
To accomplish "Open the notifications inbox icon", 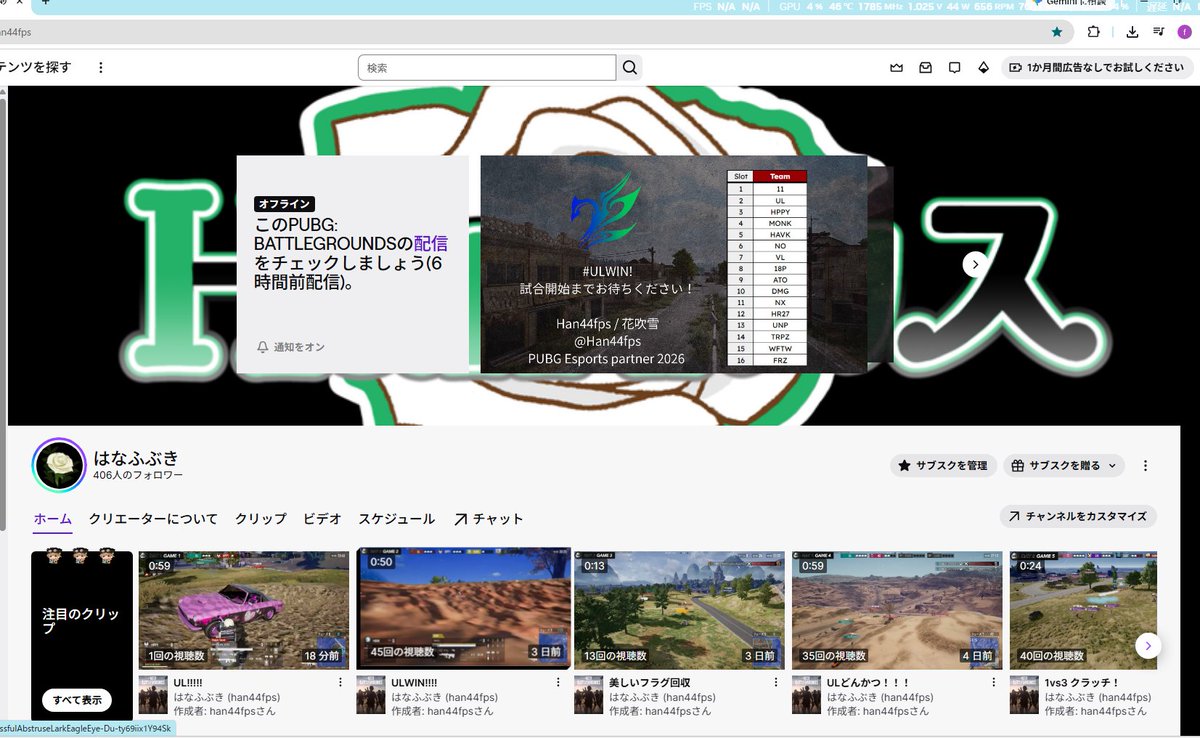I will pyautogui.click(x=925, y=68).
